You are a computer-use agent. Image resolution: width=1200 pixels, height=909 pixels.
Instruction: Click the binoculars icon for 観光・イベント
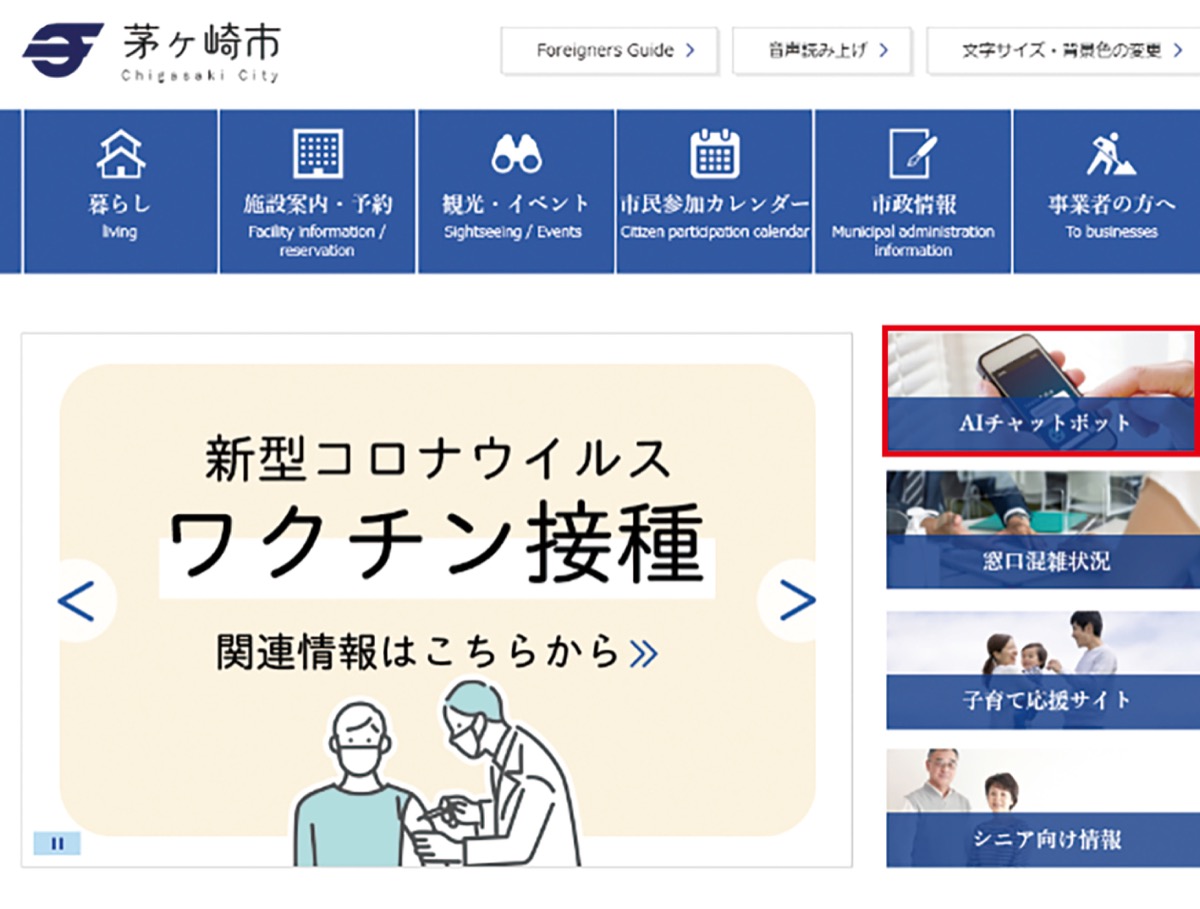[x=516, y=154]
